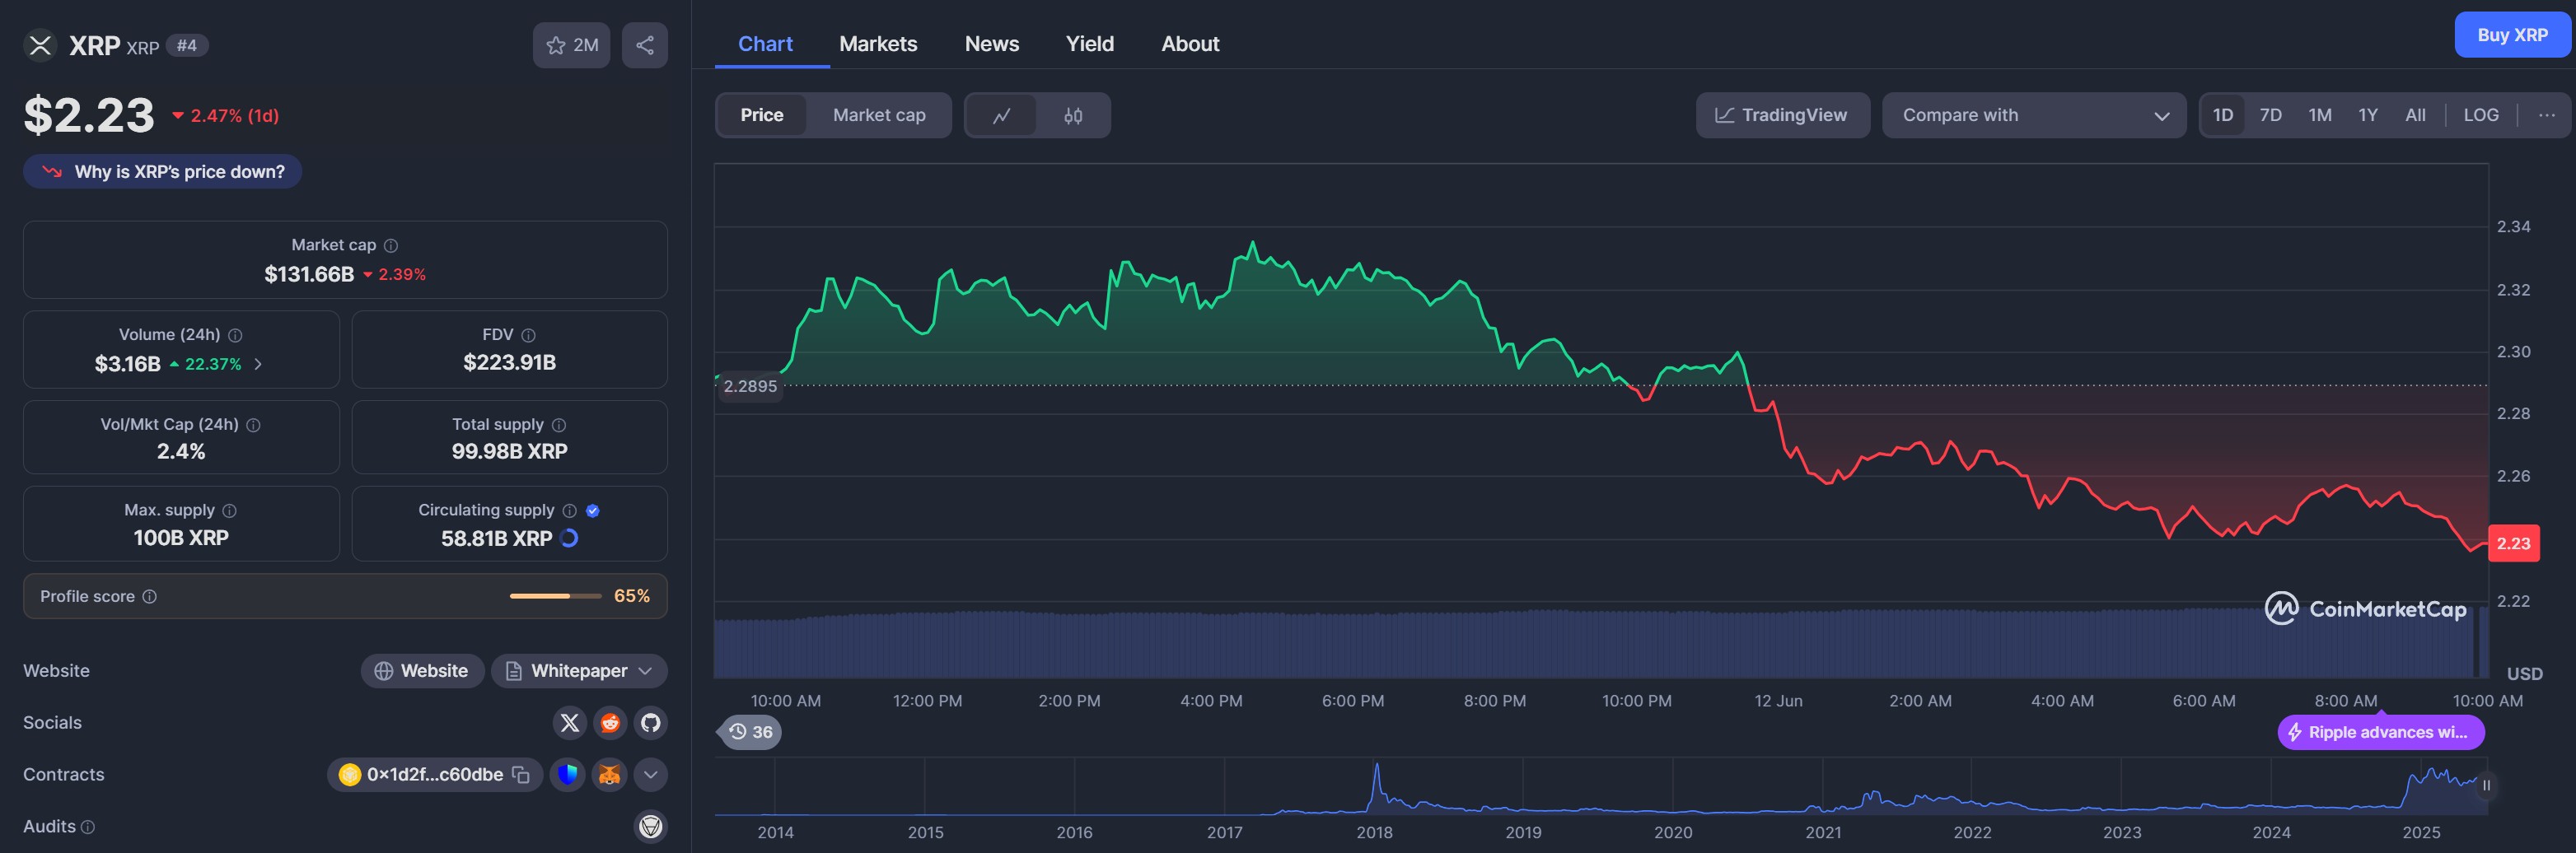
Task: Click the blue shield wallet icon
Action: tap(568, 774)
